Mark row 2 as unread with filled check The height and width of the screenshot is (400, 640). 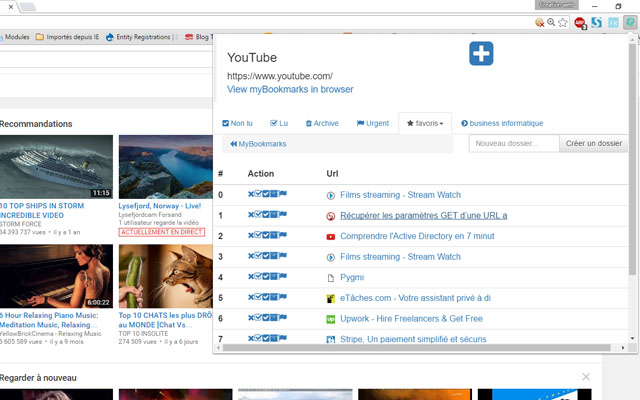point(266,235)
